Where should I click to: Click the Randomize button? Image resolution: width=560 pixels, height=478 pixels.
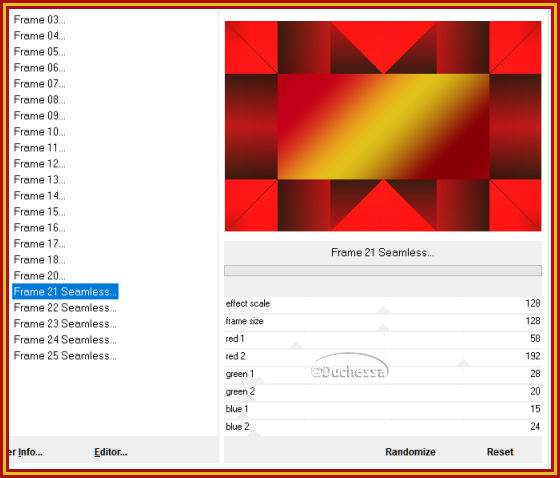[410, 452]
